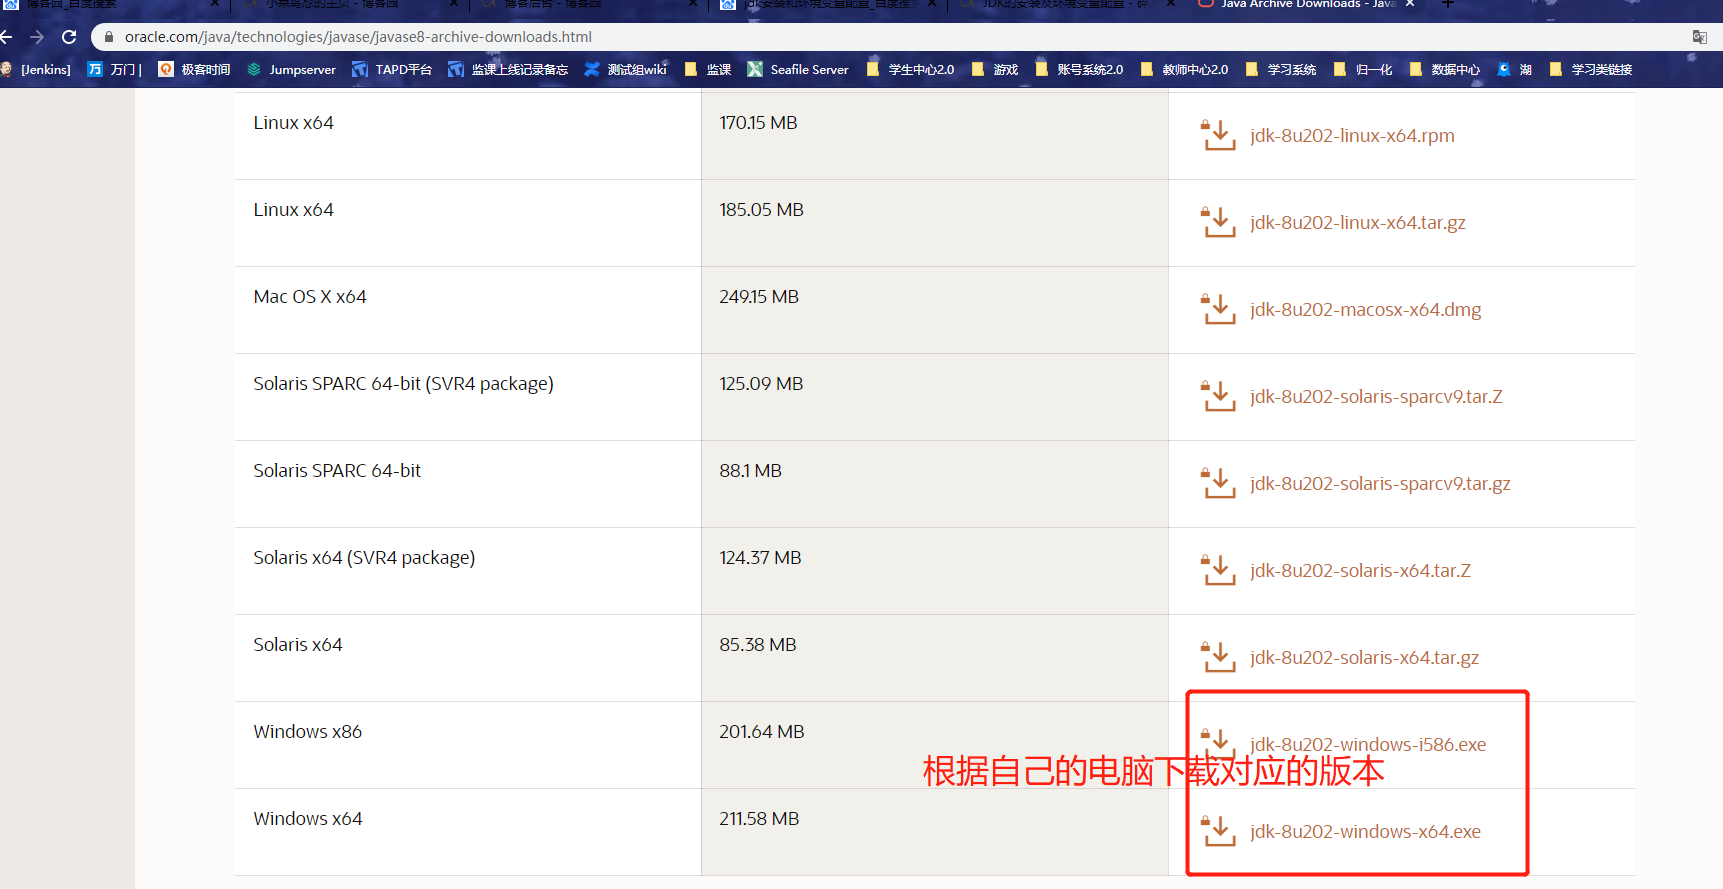Select Solaris SPARC 64-bit (SVR4 package) label

(403, 384)
